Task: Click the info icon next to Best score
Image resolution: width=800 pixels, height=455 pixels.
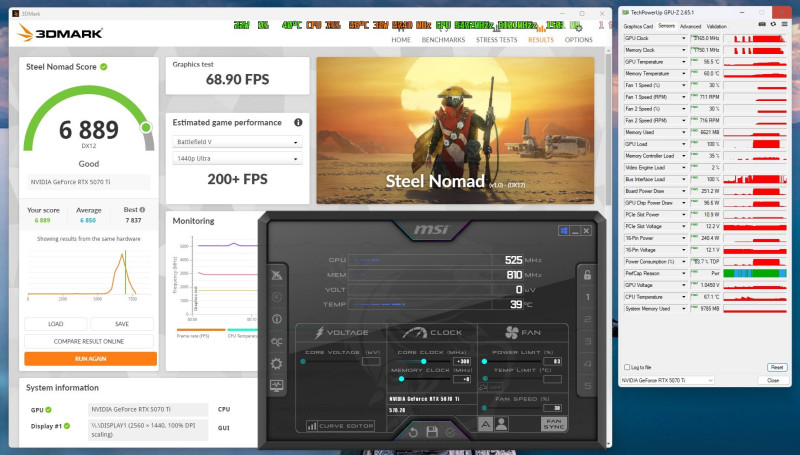Action: pyautogui.click(x=142, y=210)
